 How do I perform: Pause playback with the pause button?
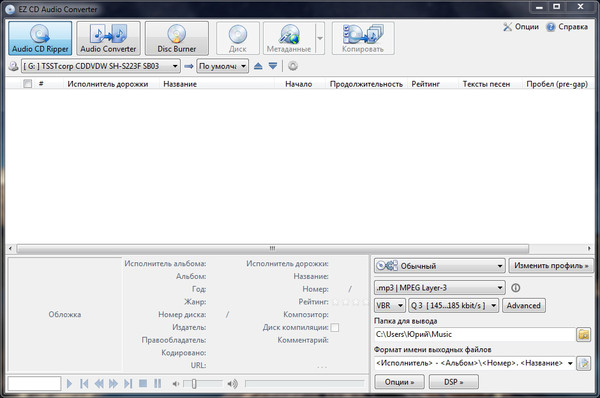pyautogui.click(x=158, y=383)
